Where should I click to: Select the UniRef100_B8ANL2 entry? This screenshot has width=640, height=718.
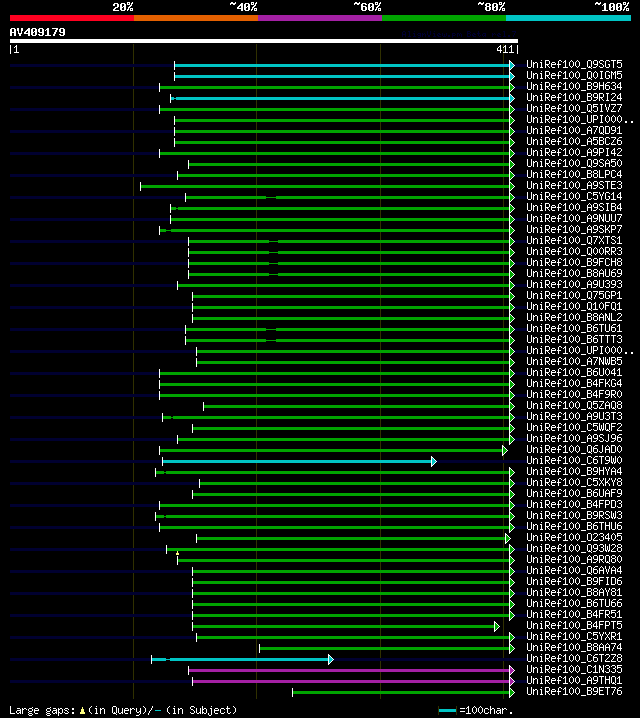[574, 317]
